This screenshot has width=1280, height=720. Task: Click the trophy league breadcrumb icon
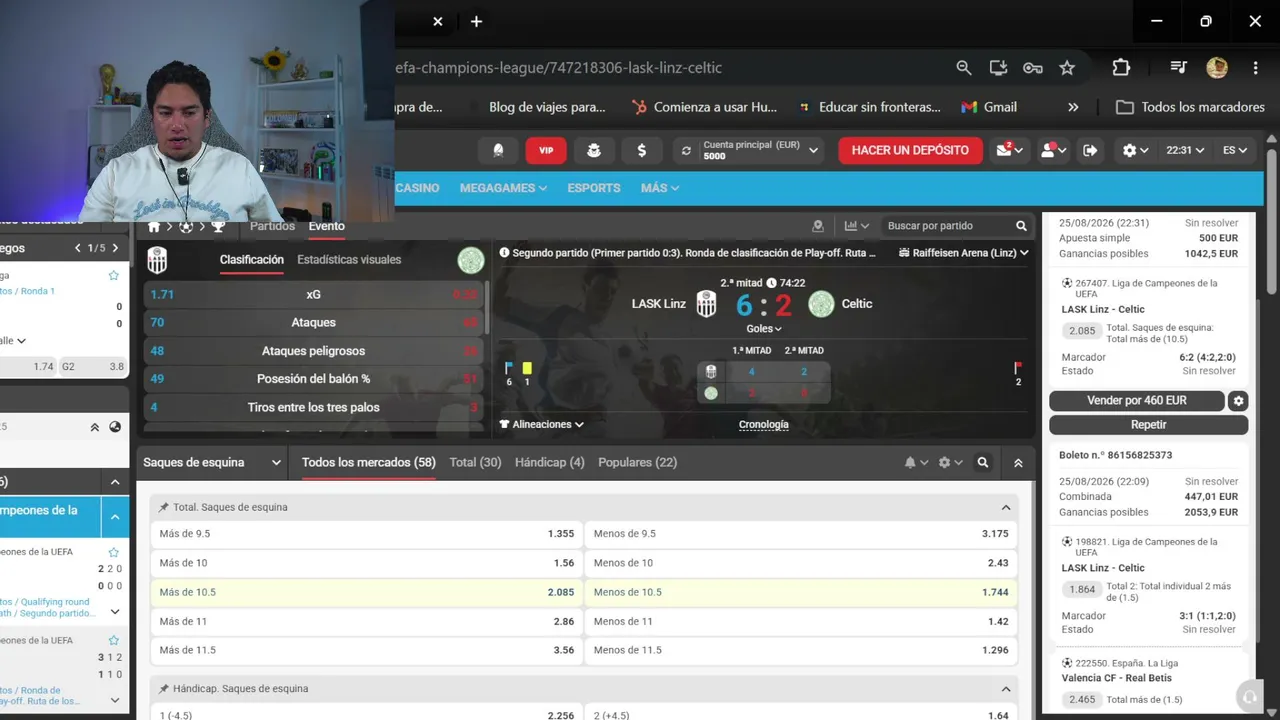point(218,226)
